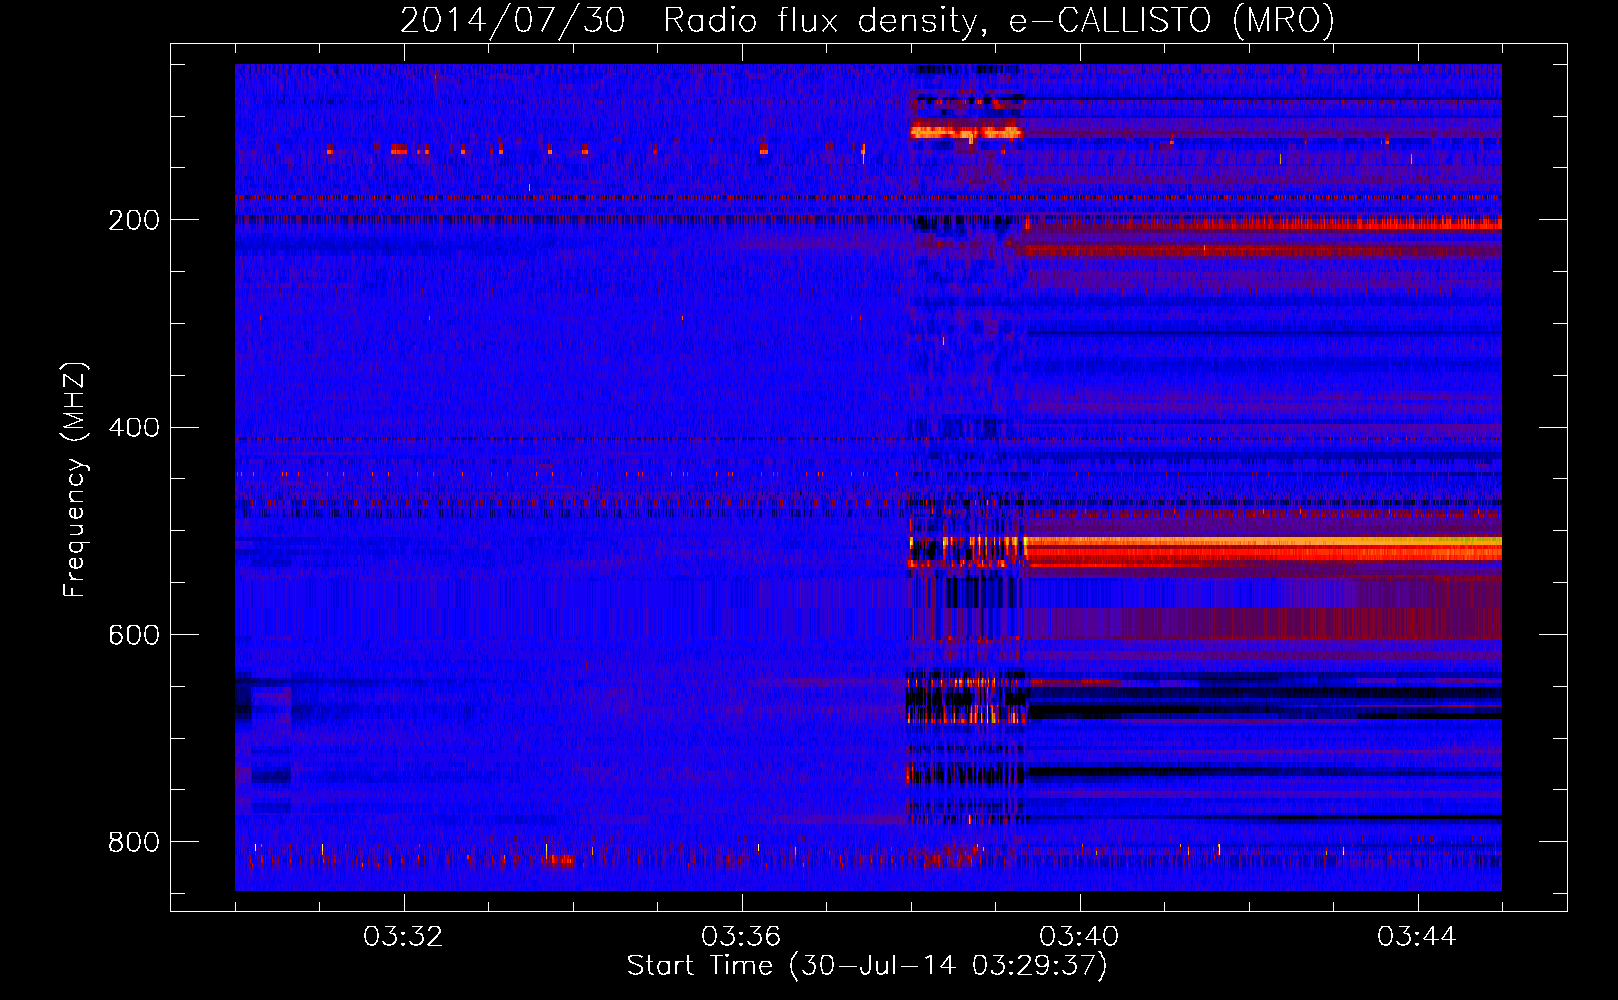Click the 03:32 time tick label
This screenshot has height=1000, width=1618.
(x=403, y=937)
